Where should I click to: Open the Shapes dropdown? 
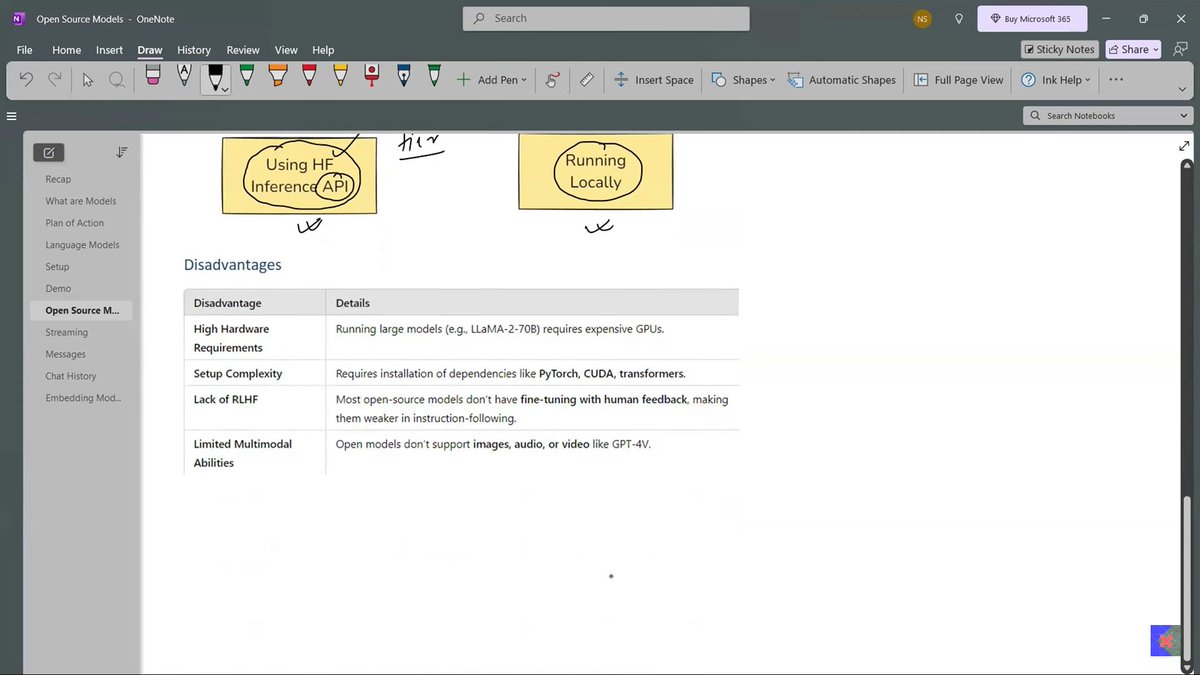coord(743,80)
